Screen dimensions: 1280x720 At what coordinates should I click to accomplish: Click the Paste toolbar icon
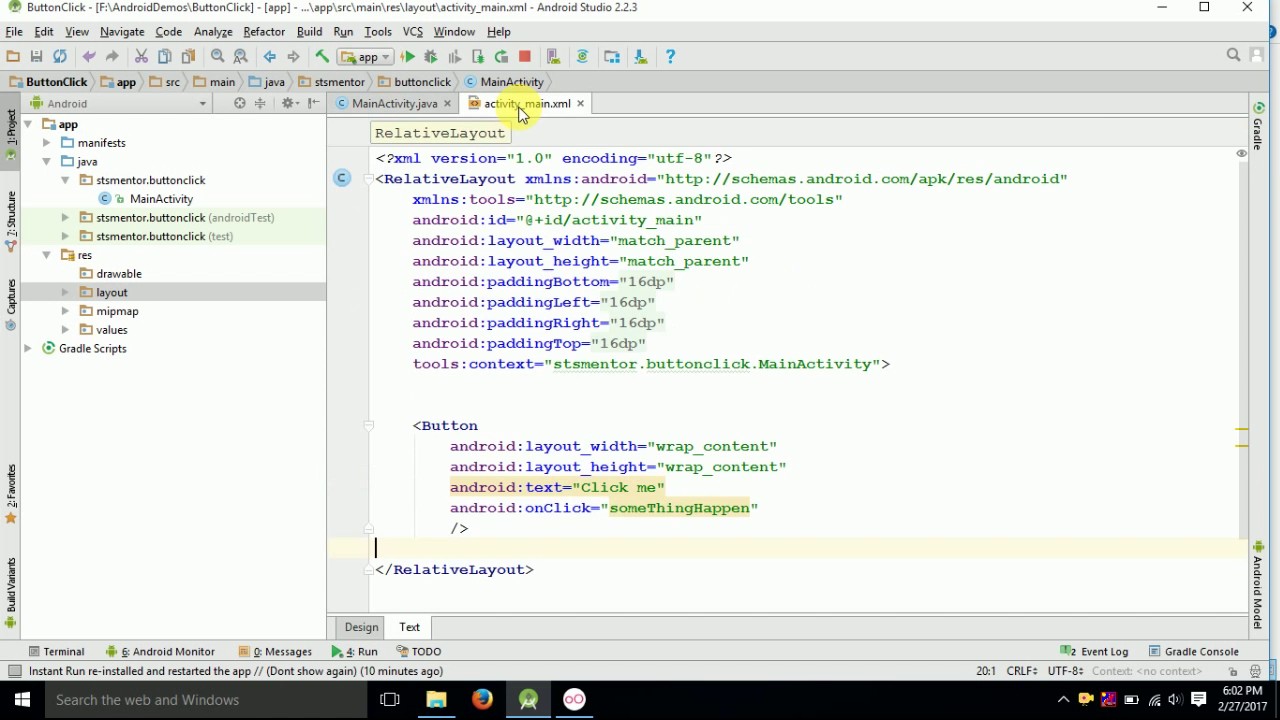[188, 57]
